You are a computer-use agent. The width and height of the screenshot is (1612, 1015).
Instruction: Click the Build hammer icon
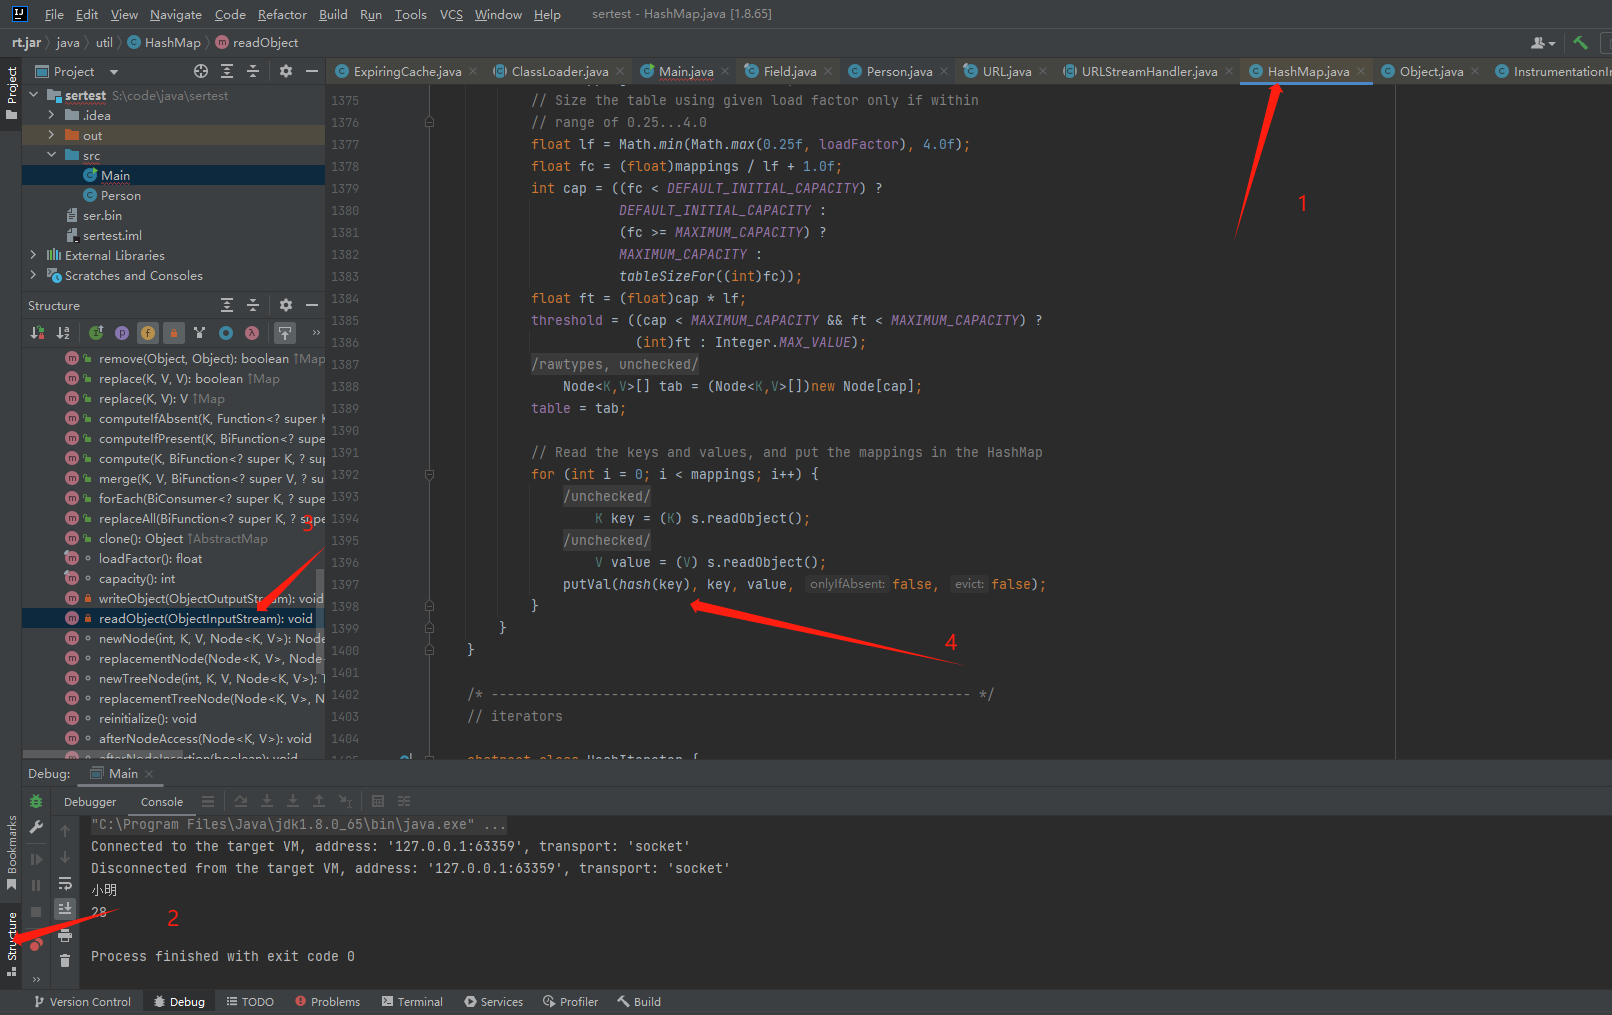[x=1580, y=43]
